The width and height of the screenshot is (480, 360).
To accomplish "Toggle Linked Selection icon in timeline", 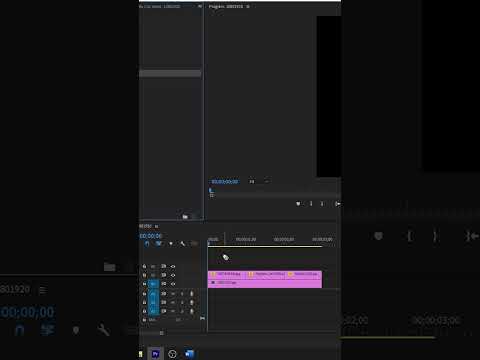I will coord(159,244).
